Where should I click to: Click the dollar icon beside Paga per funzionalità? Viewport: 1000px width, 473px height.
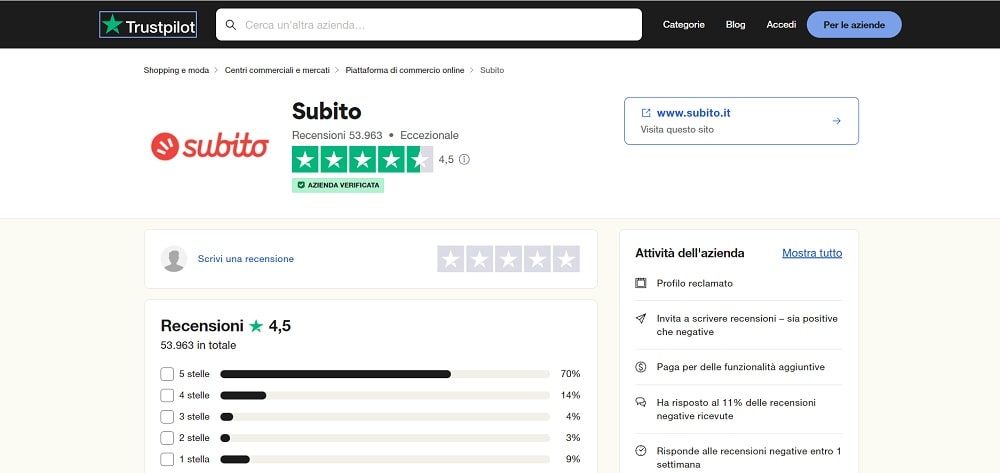click(x=641, y=367)
